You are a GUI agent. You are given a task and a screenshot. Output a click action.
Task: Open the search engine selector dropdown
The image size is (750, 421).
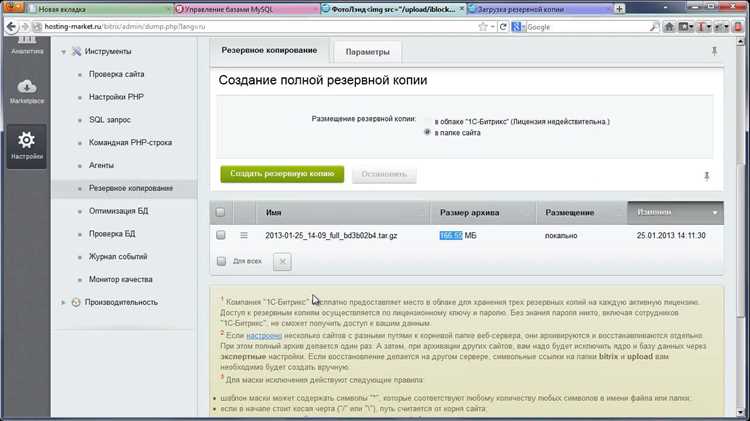click(523, 27)
